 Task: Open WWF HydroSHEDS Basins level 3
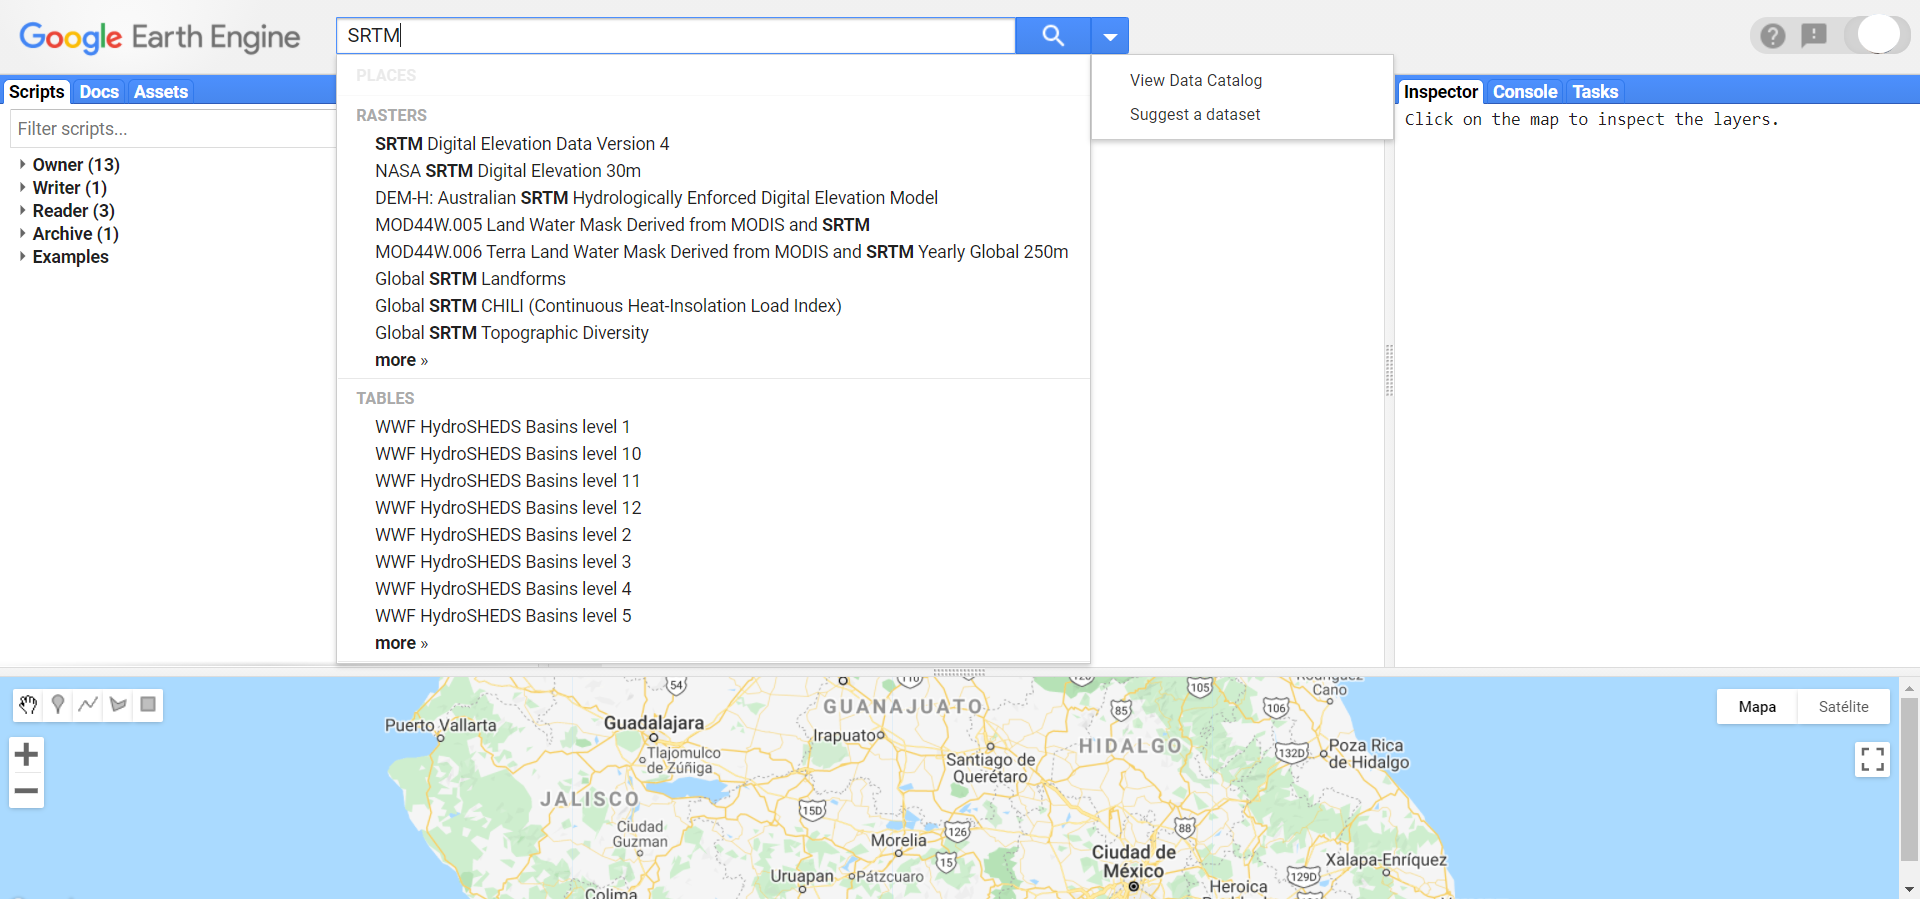[503, 562]
